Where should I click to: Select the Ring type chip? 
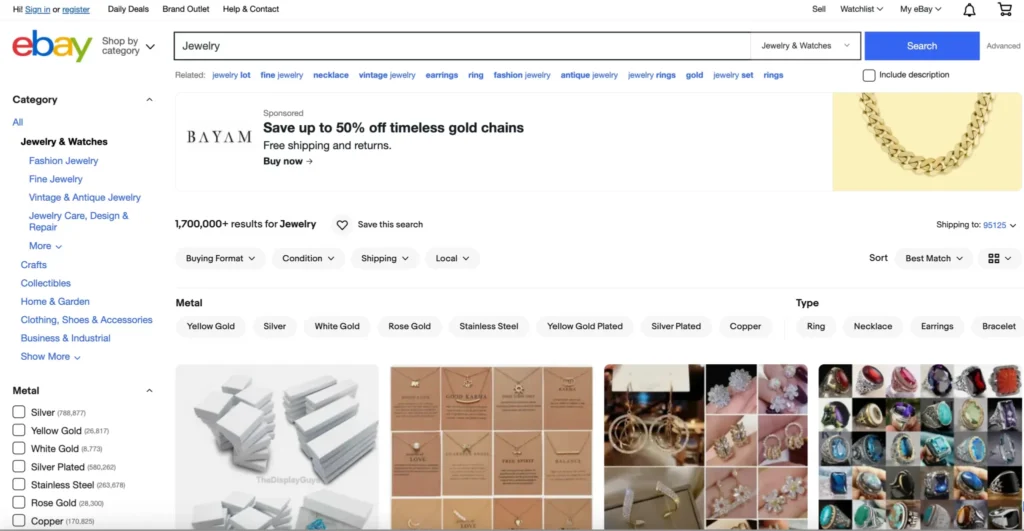click(816, 327)
